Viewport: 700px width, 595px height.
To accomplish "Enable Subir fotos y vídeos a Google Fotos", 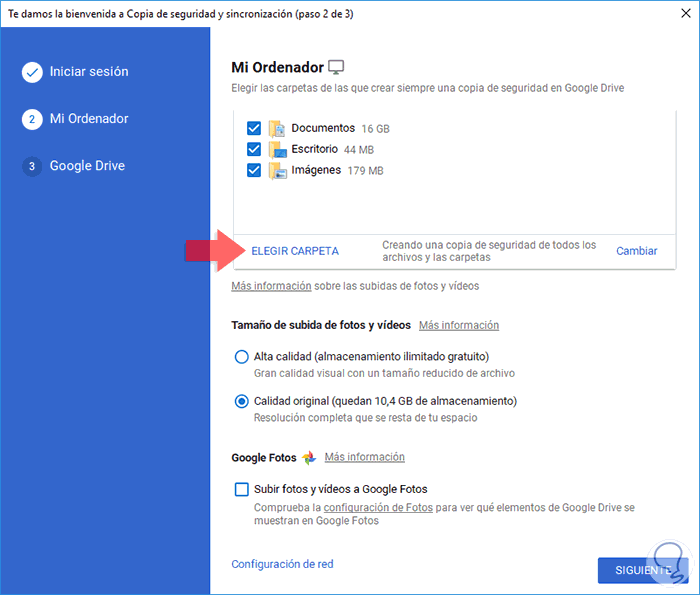I will (x=242, y=489).
